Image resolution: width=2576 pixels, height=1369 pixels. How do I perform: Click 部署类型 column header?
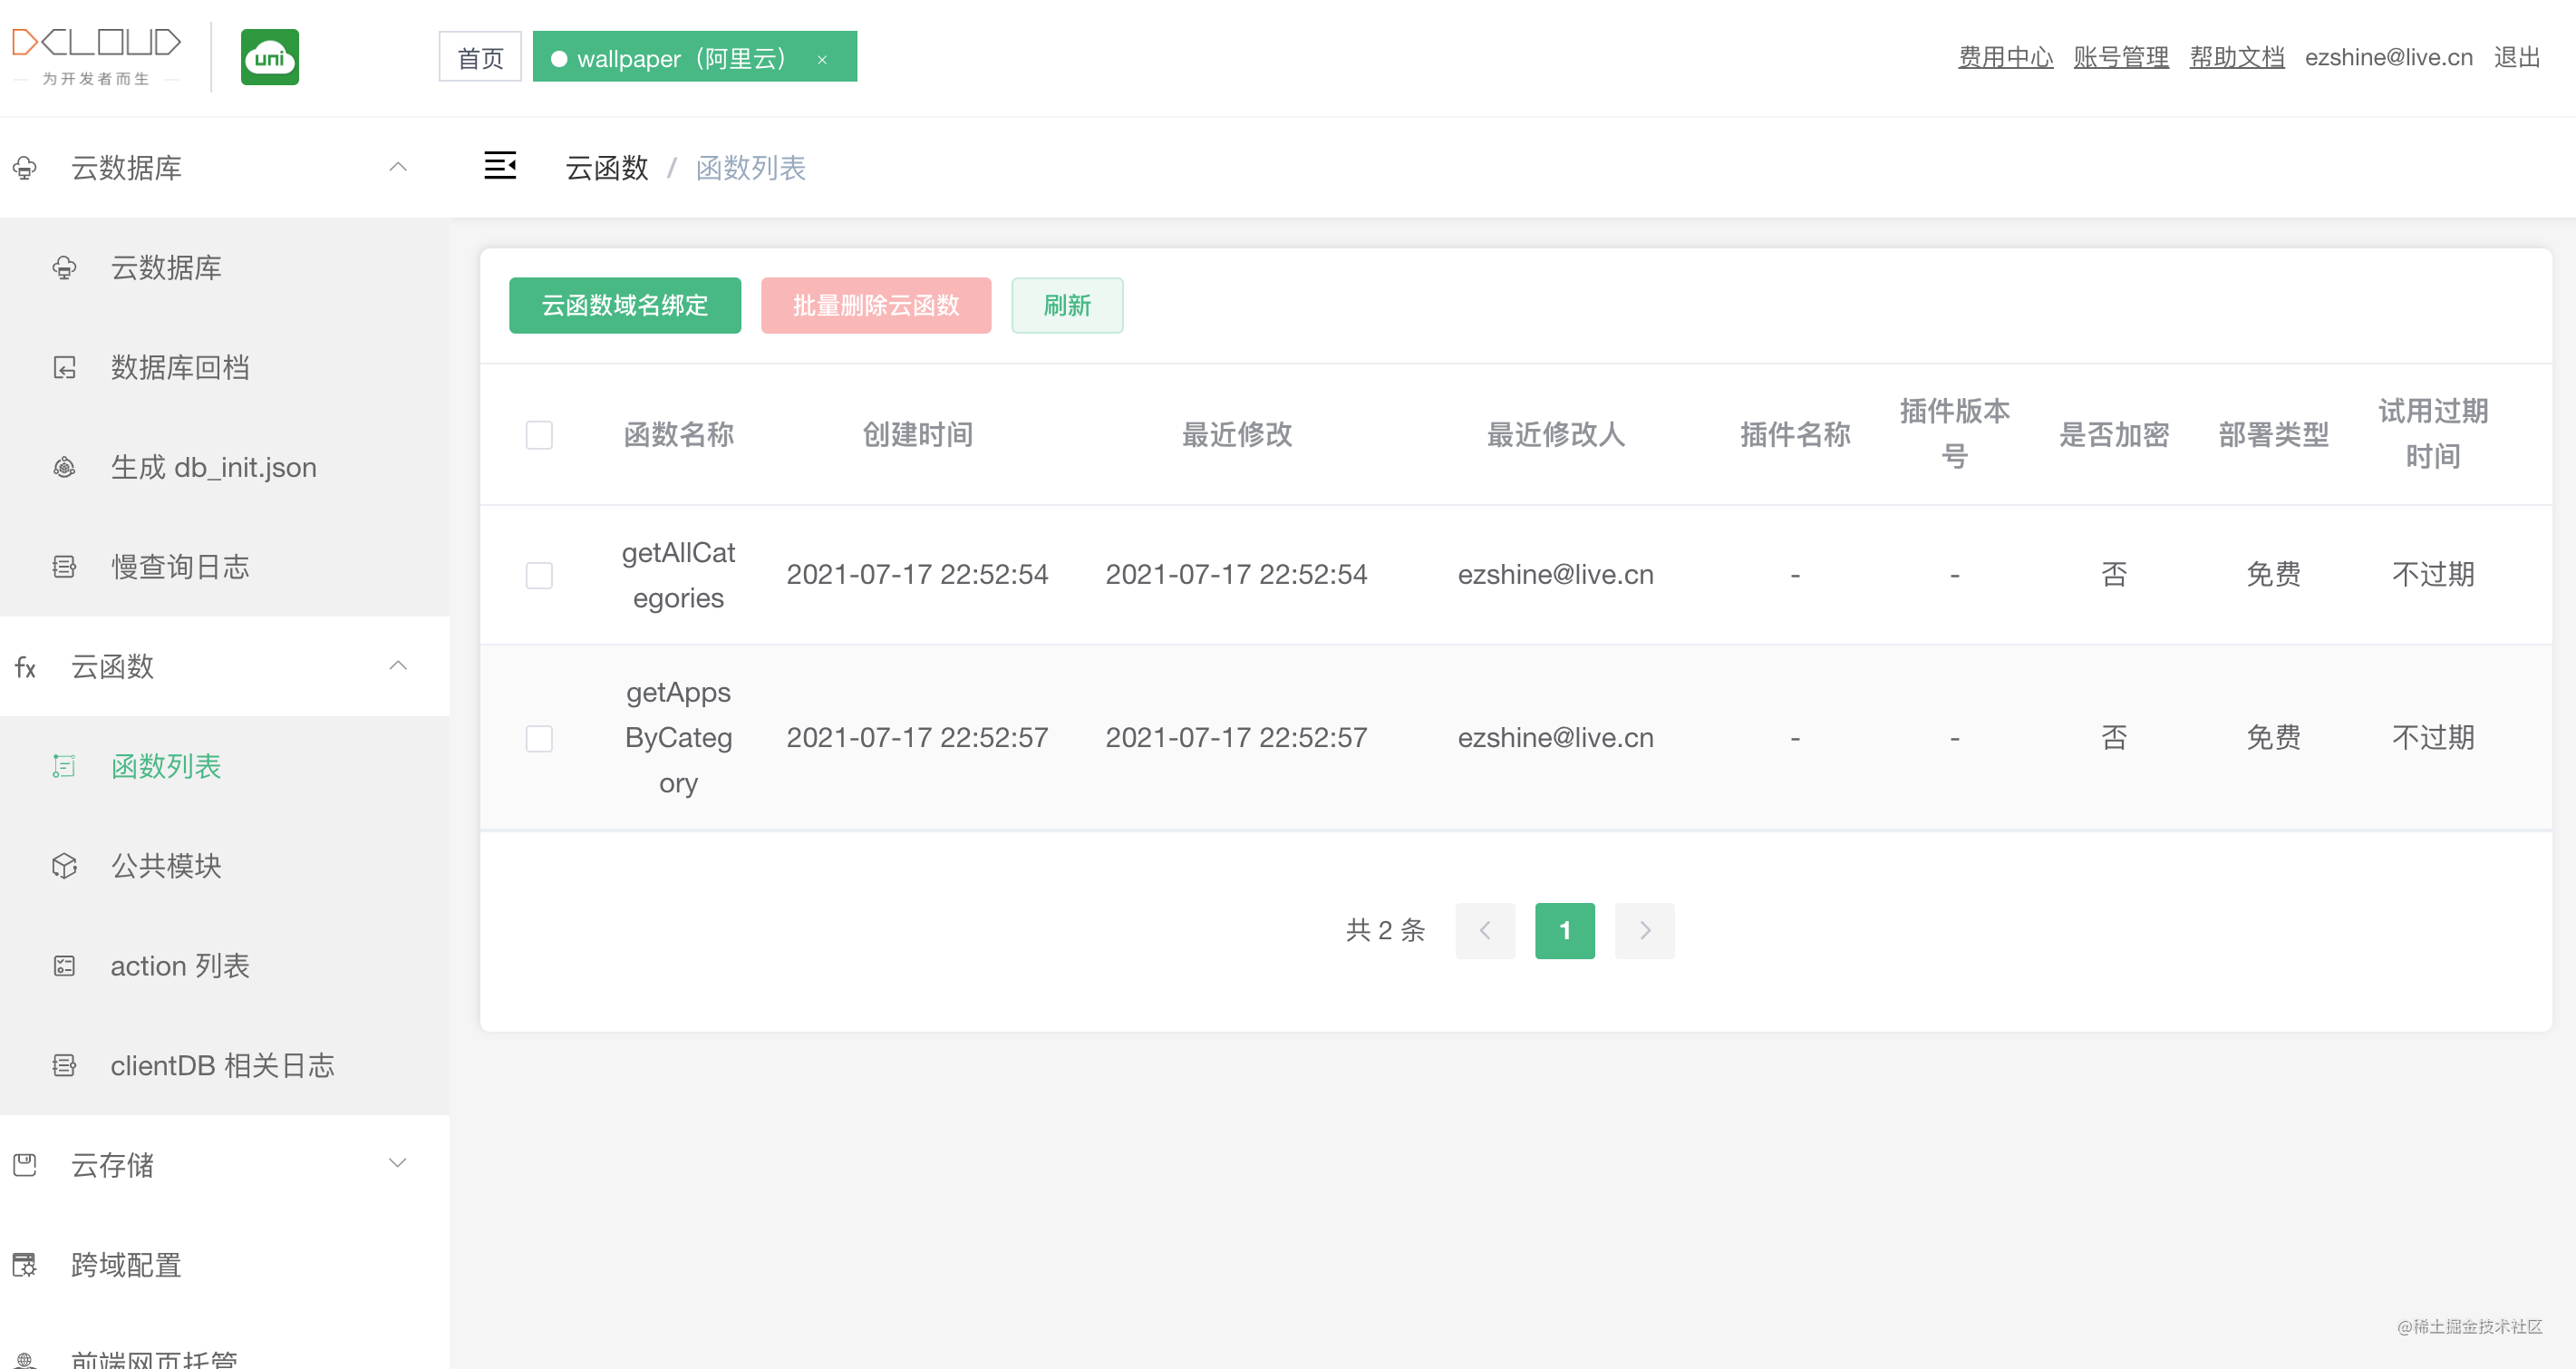click(2273, 434)
